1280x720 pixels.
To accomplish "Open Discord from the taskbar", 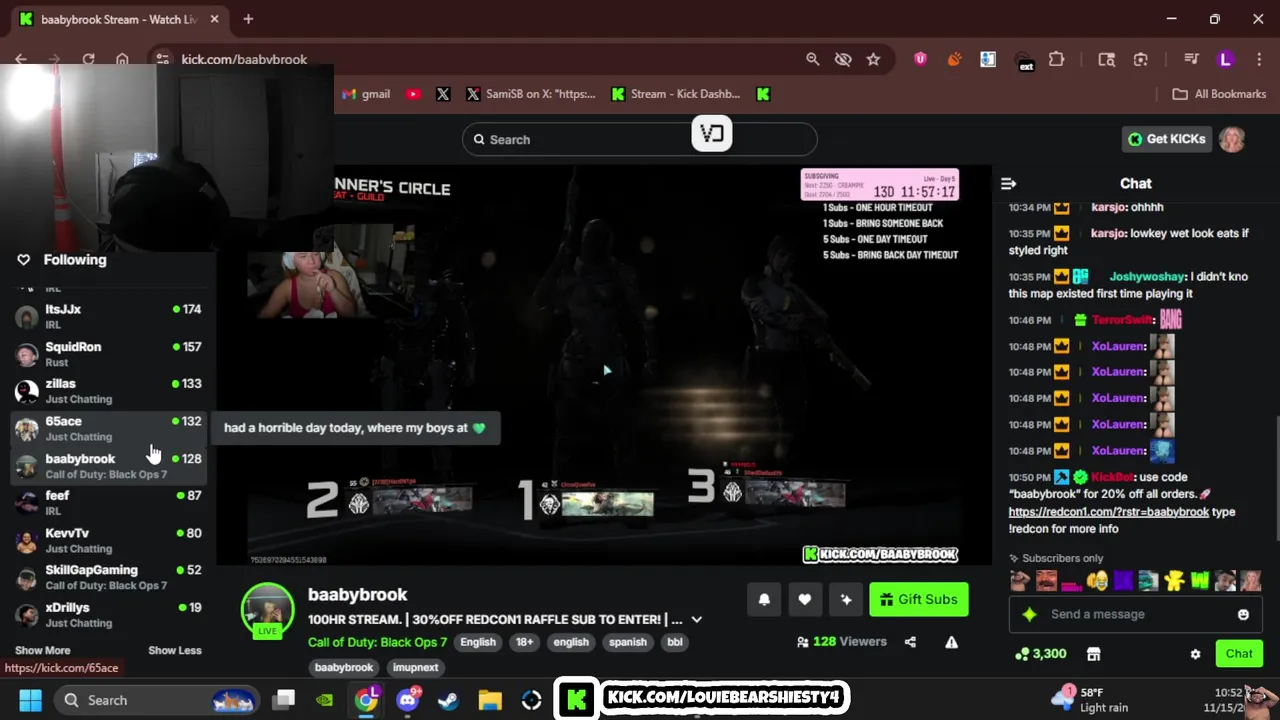I will tap(407, 700).
